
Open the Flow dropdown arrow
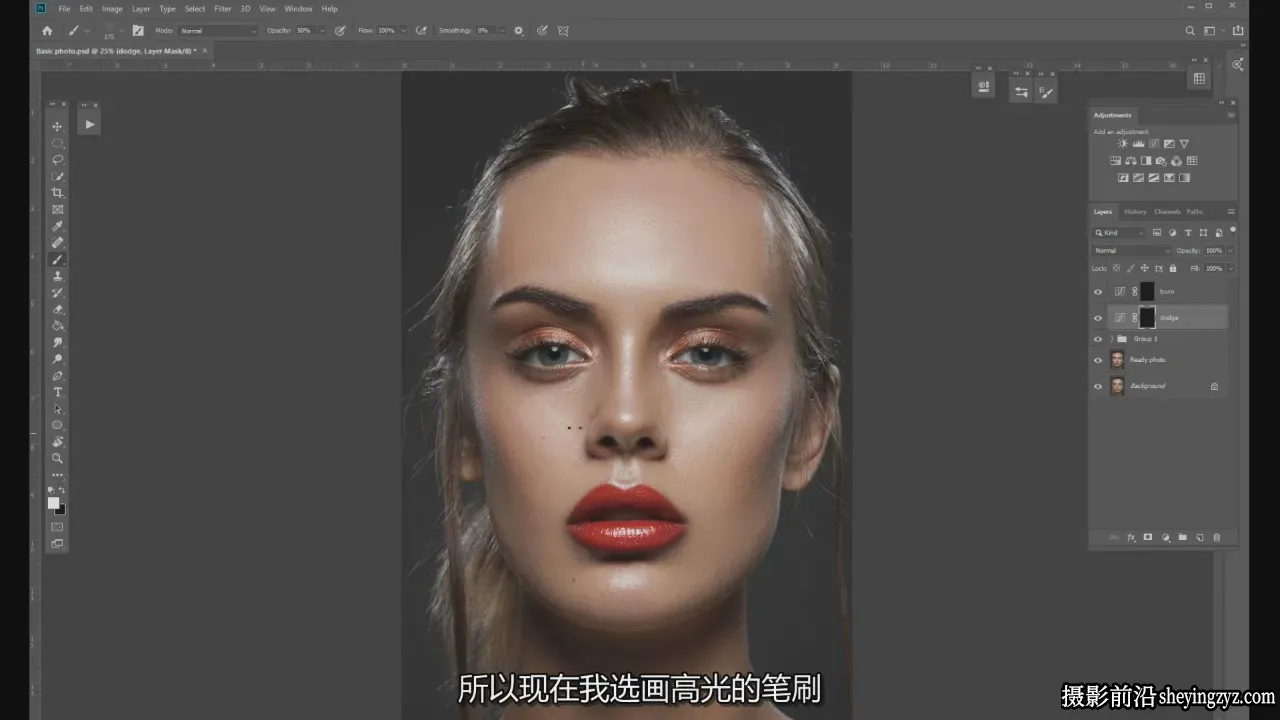tap(404, 31)
